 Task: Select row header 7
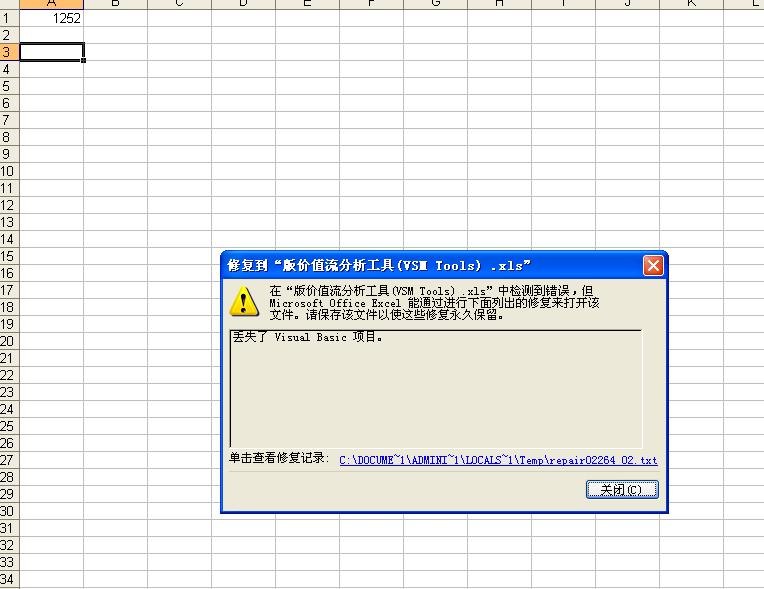9,120
